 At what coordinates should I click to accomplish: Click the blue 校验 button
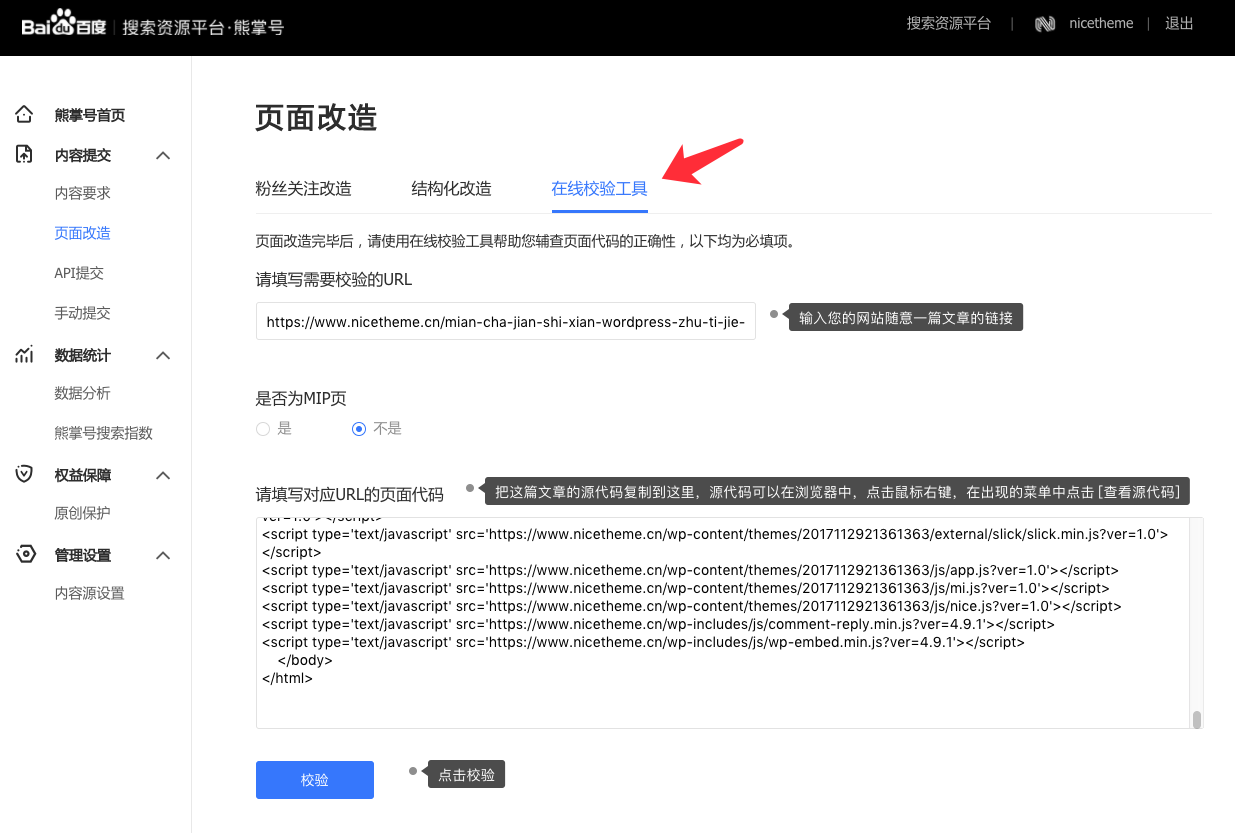point(315,780)
